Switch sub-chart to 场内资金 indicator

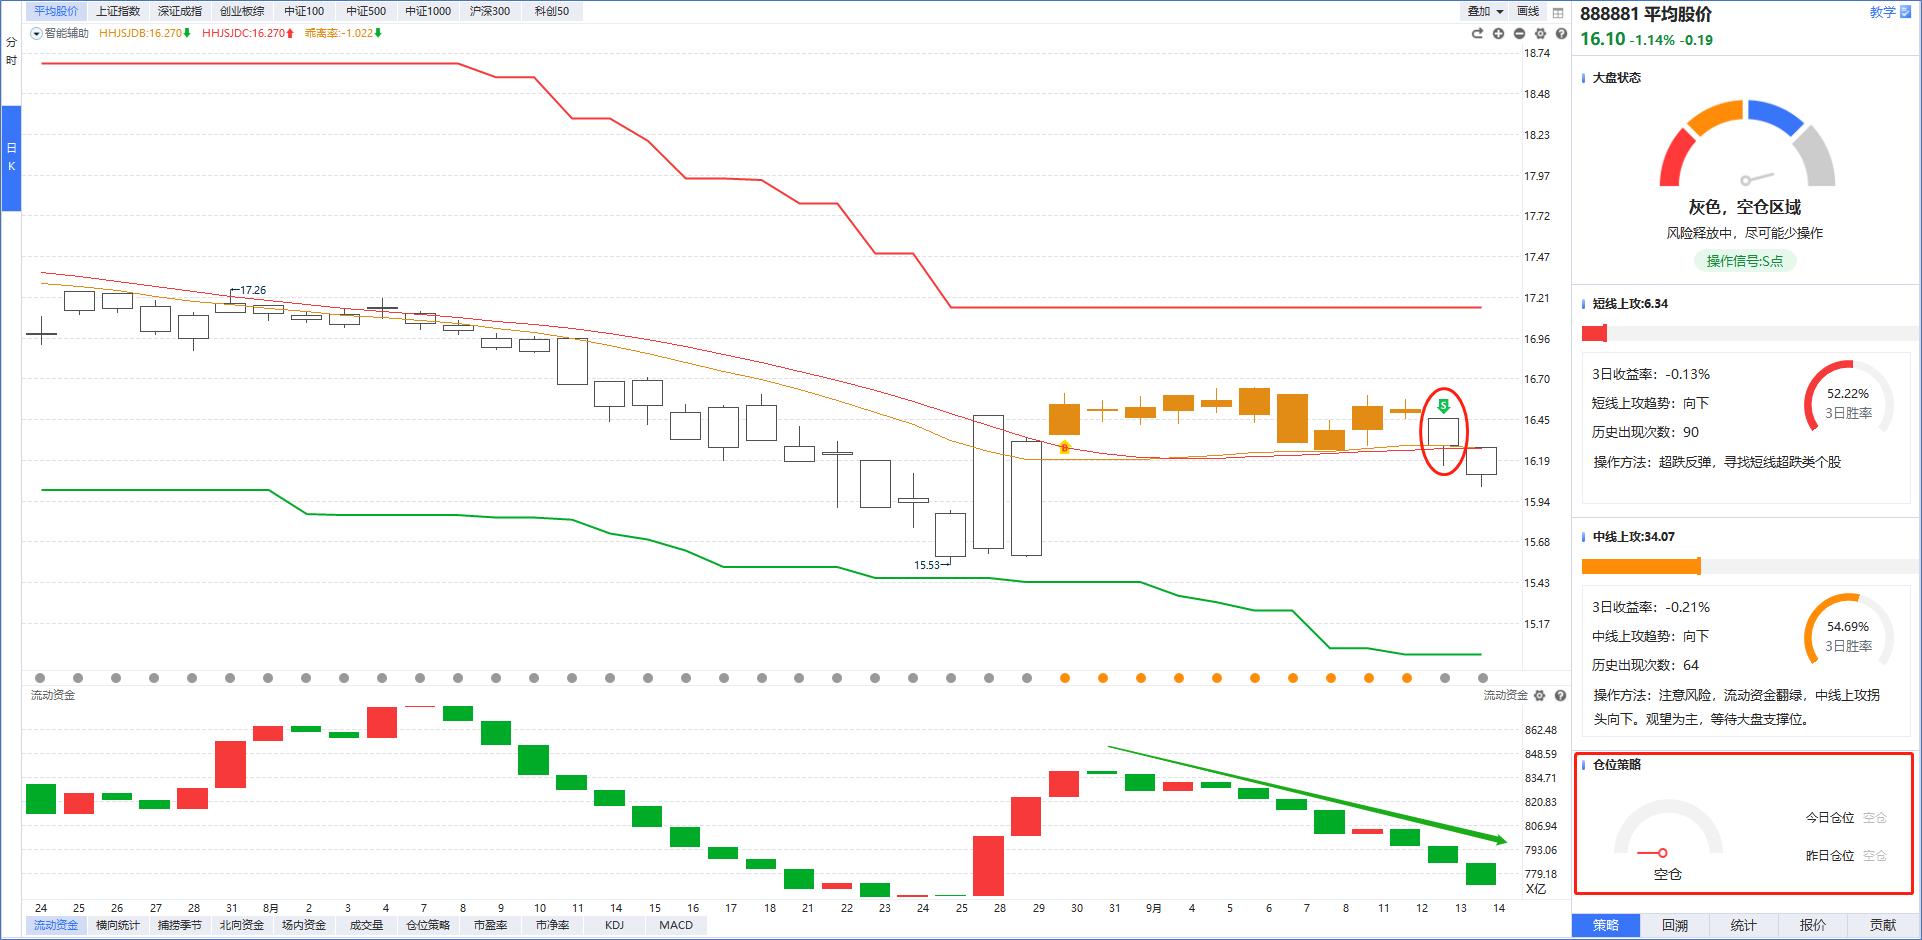[304, 925]
